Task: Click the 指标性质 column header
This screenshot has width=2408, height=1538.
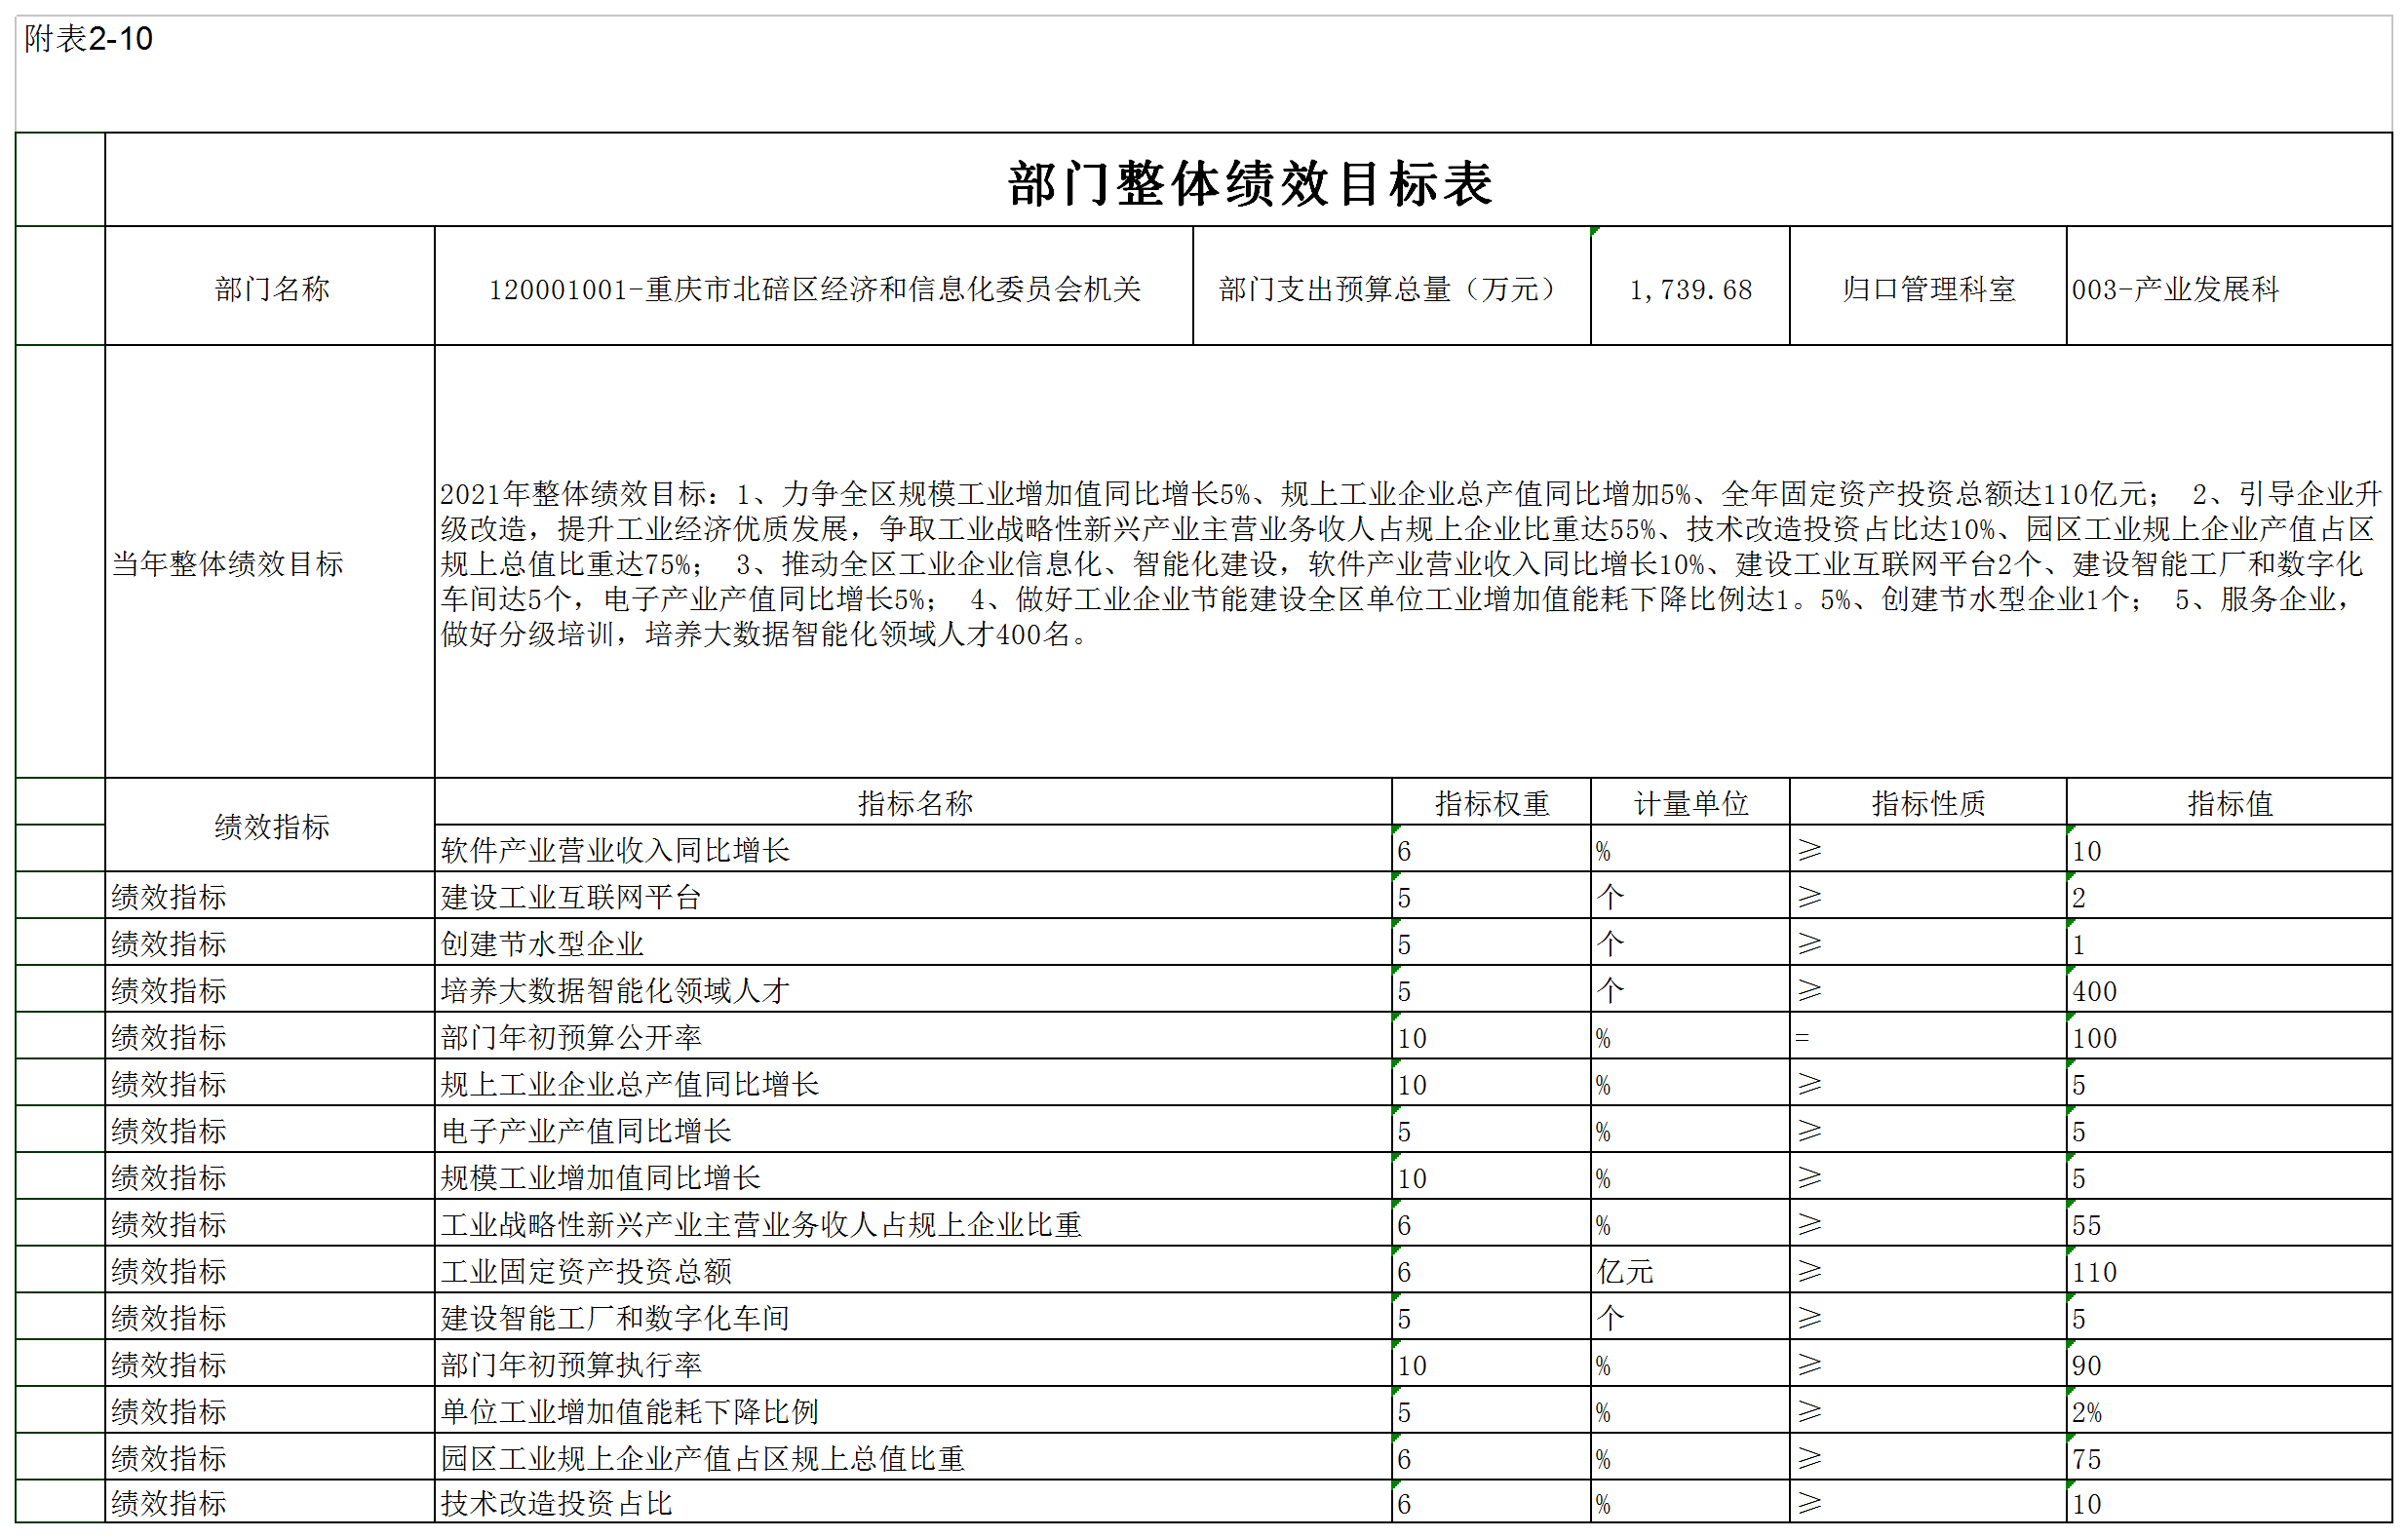Action: pos(1928,802)
